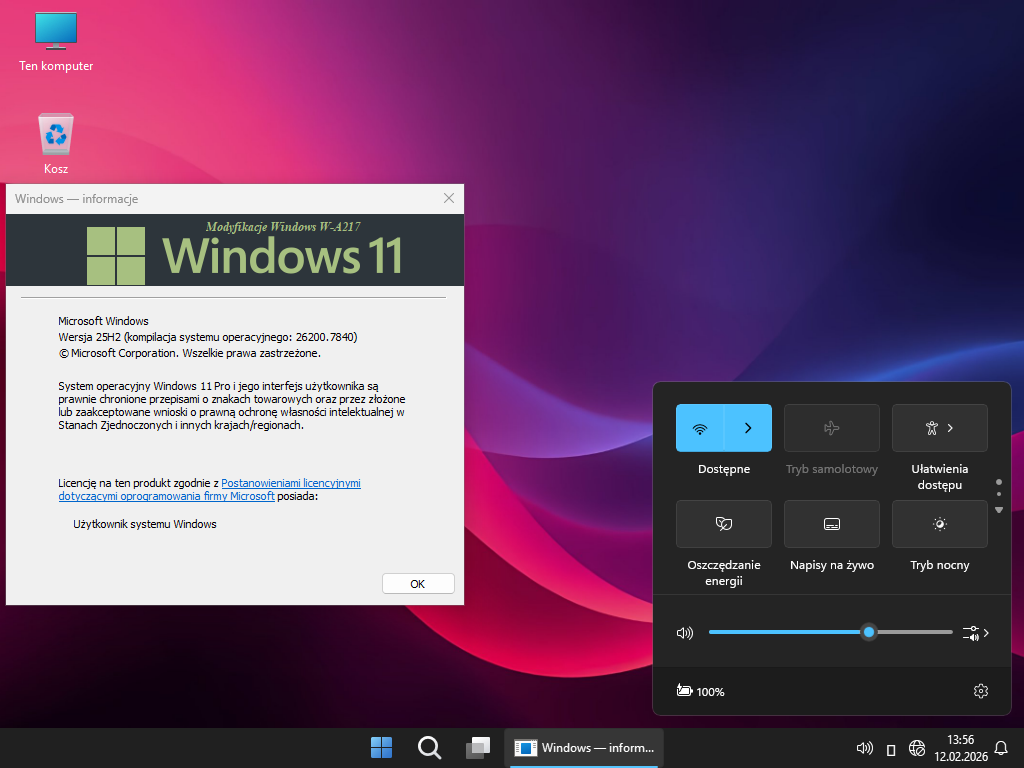The width and height of the screenshot is (1024, 768).
Task: Click the volume slider track
Action: tap(790, 632)
